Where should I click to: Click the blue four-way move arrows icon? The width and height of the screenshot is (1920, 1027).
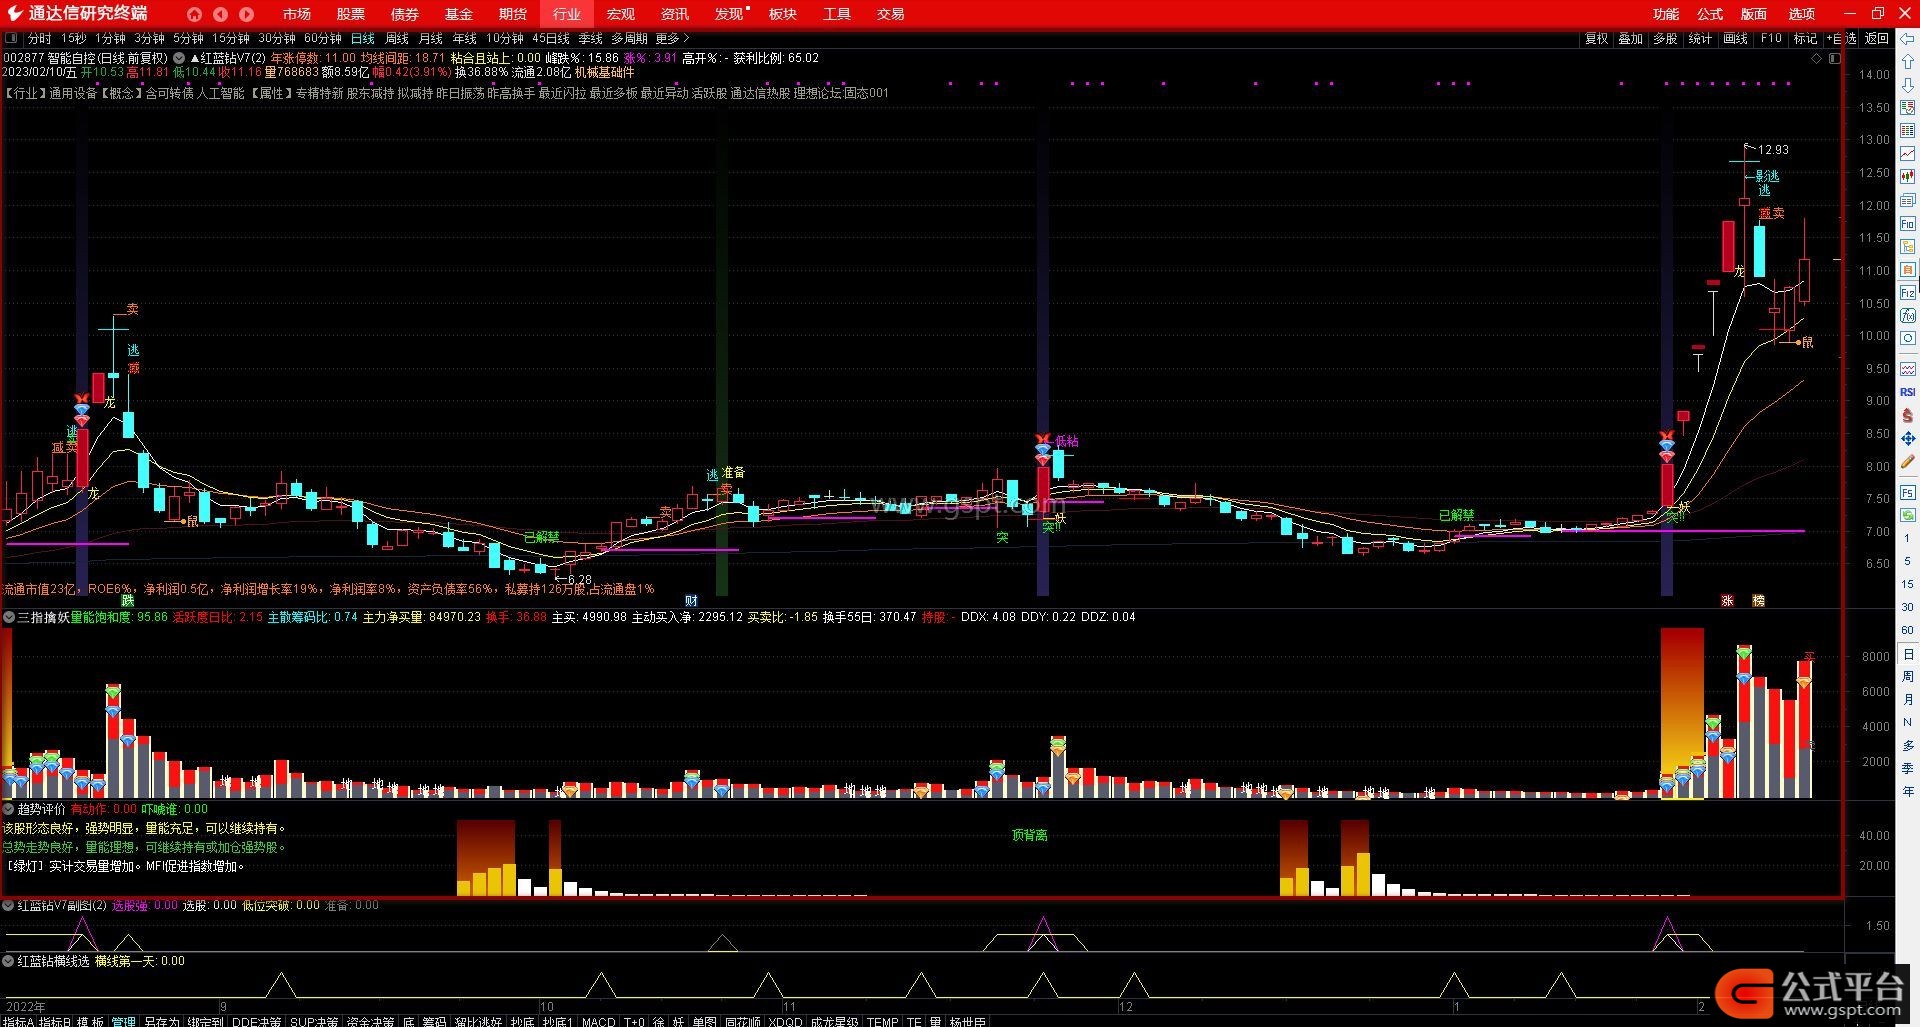[x=1908, y=438]
